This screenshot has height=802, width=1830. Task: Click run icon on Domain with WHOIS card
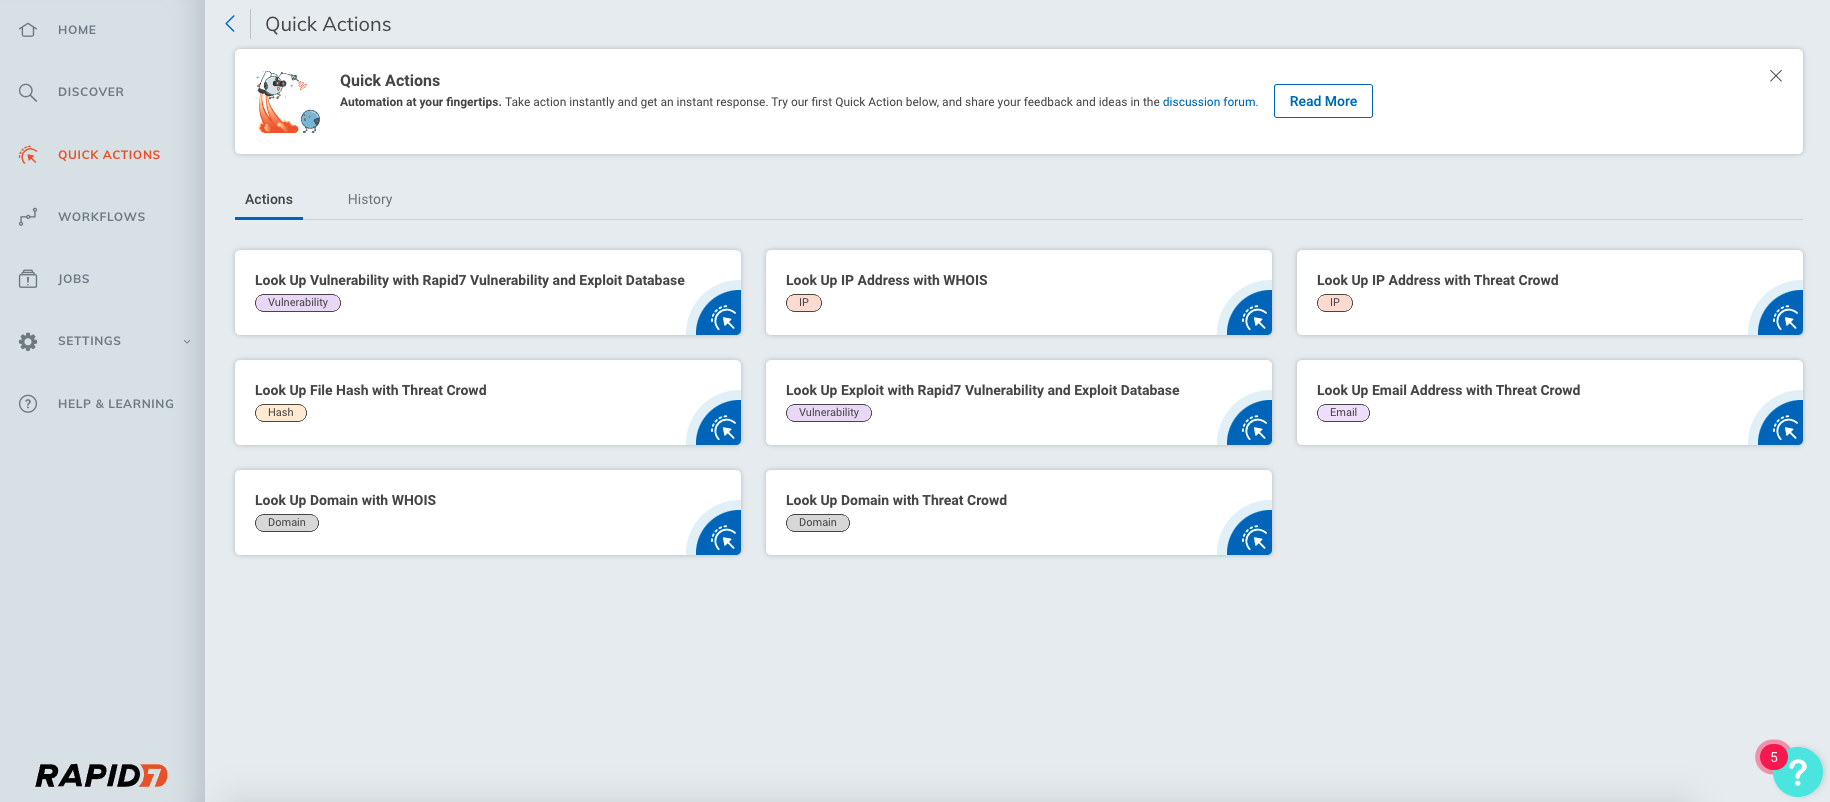click(724, 539)
